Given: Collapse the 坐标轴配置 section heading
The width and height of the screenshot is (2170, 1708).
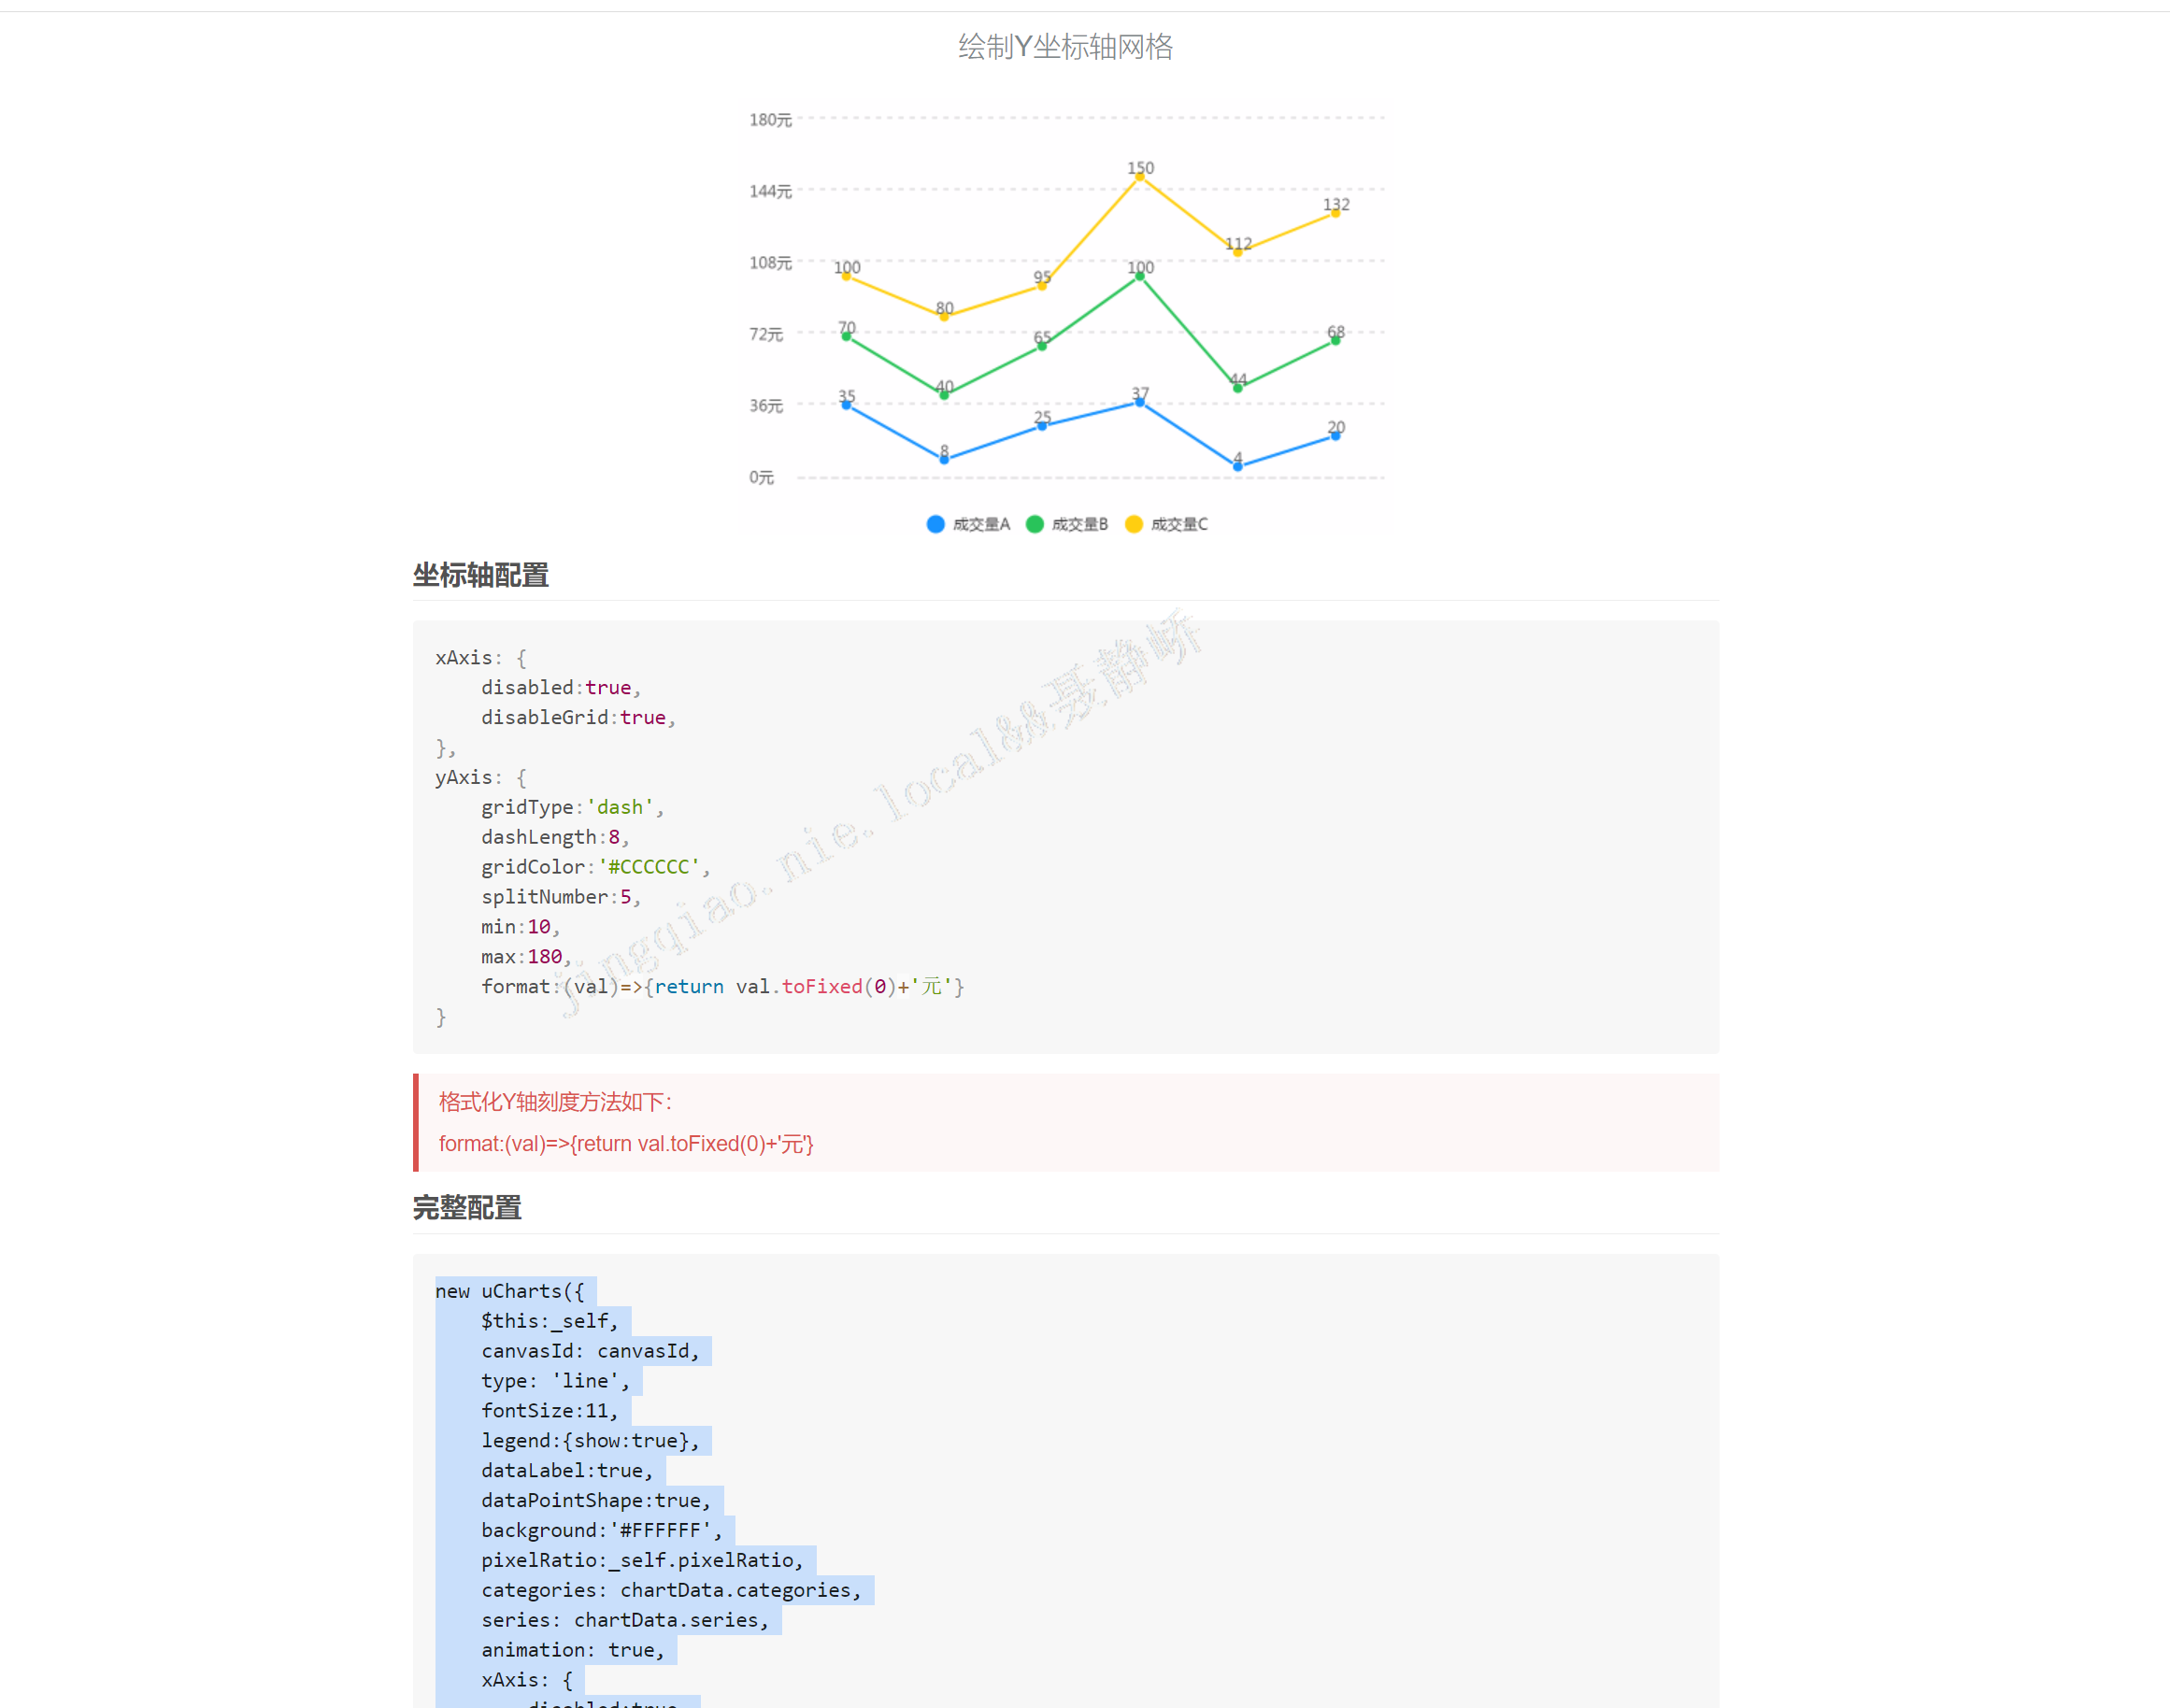Looking at the screenshot, I should (482, 577).
